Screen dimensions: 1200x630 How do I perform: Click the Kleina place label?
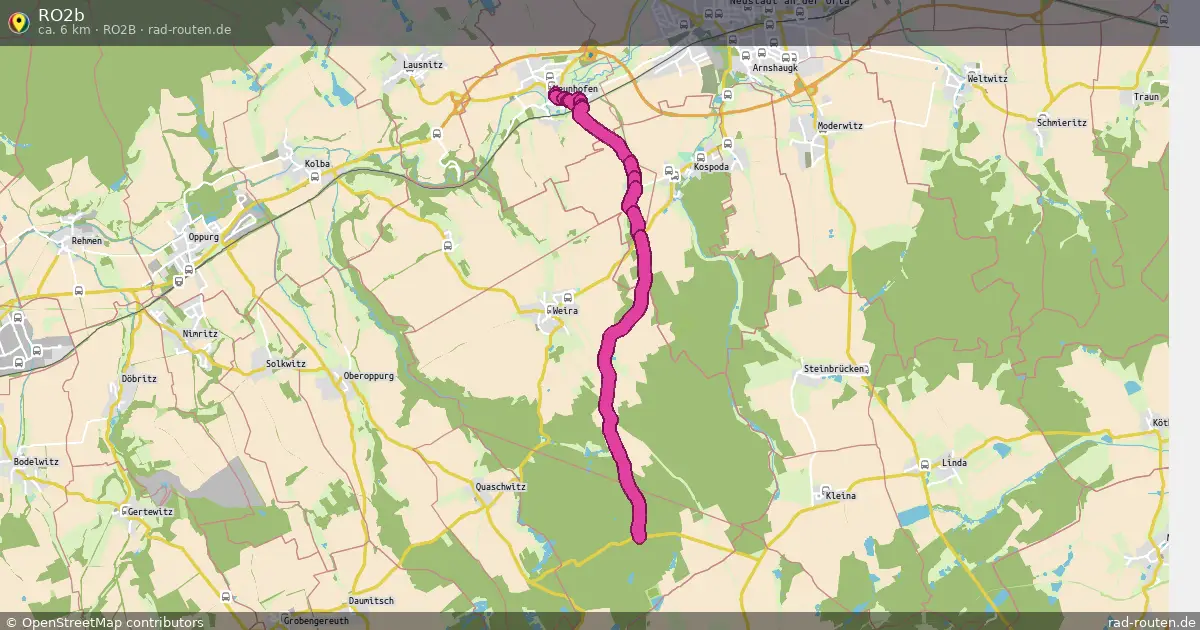tap(840, 496)
